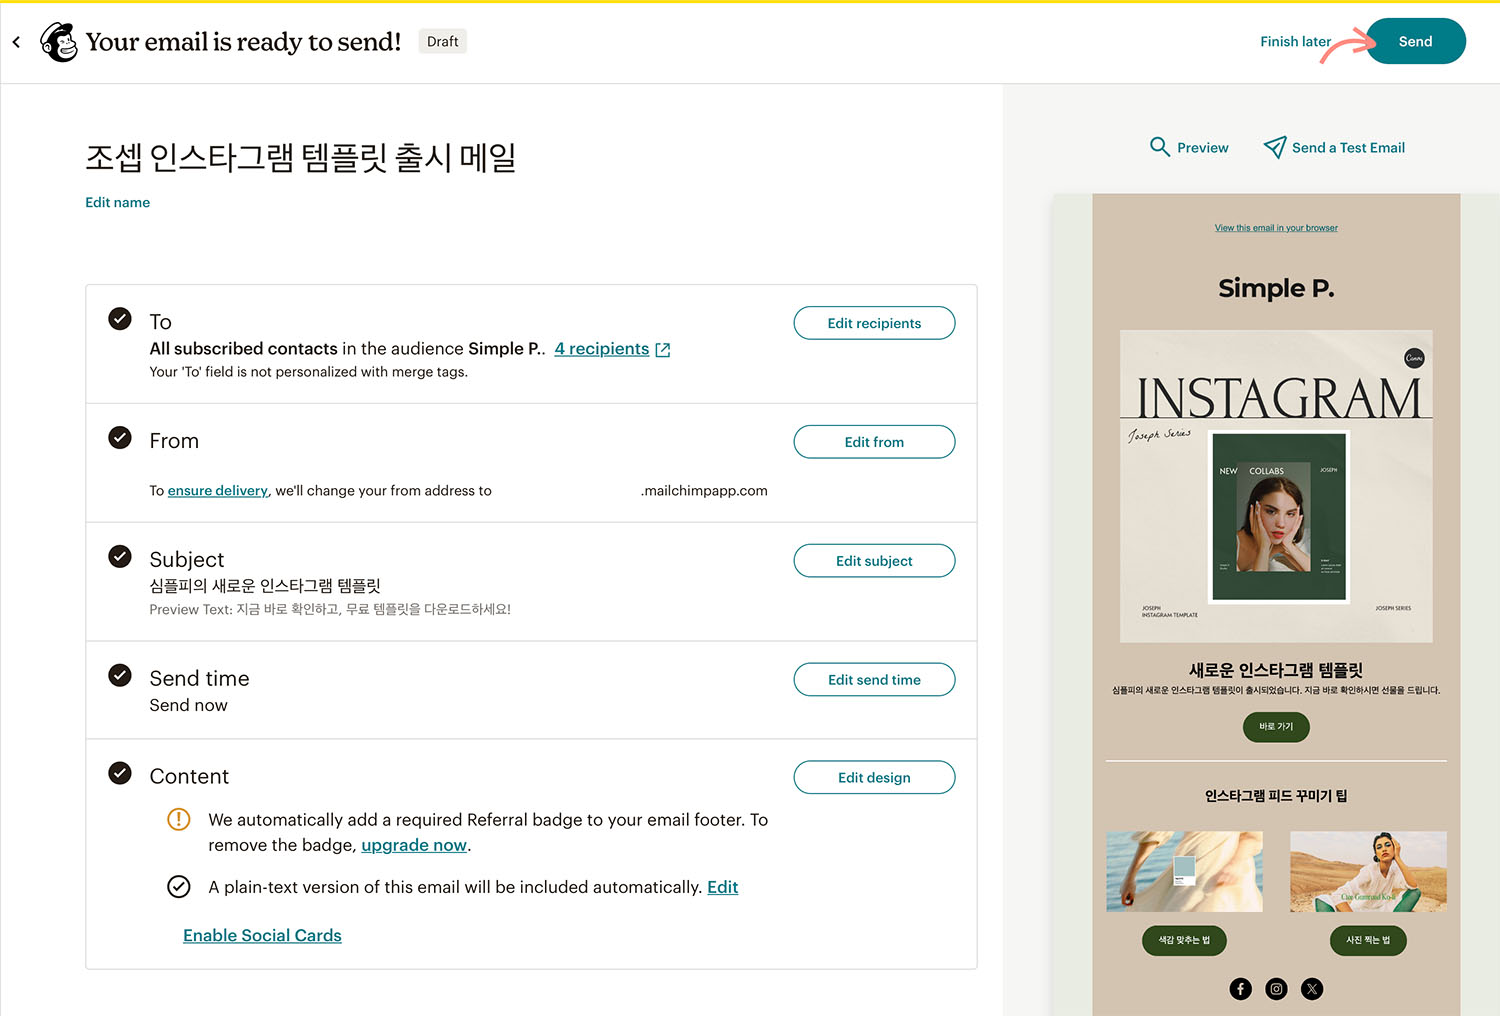The height and width of the screenshot is (1016, 1500).
Task: Click the subject line 심플피의 새로운 인스타그램 템플릿
Action: [265, 586]
